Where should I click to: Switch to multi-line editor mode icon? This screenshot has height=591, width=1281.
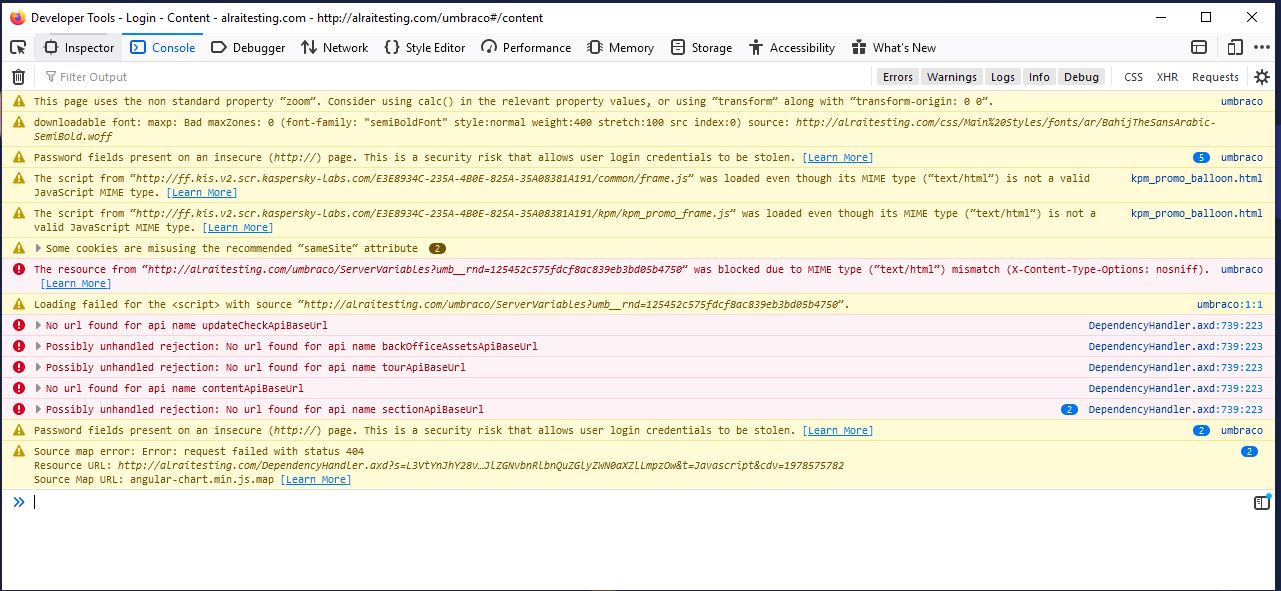click(1262, 503)
